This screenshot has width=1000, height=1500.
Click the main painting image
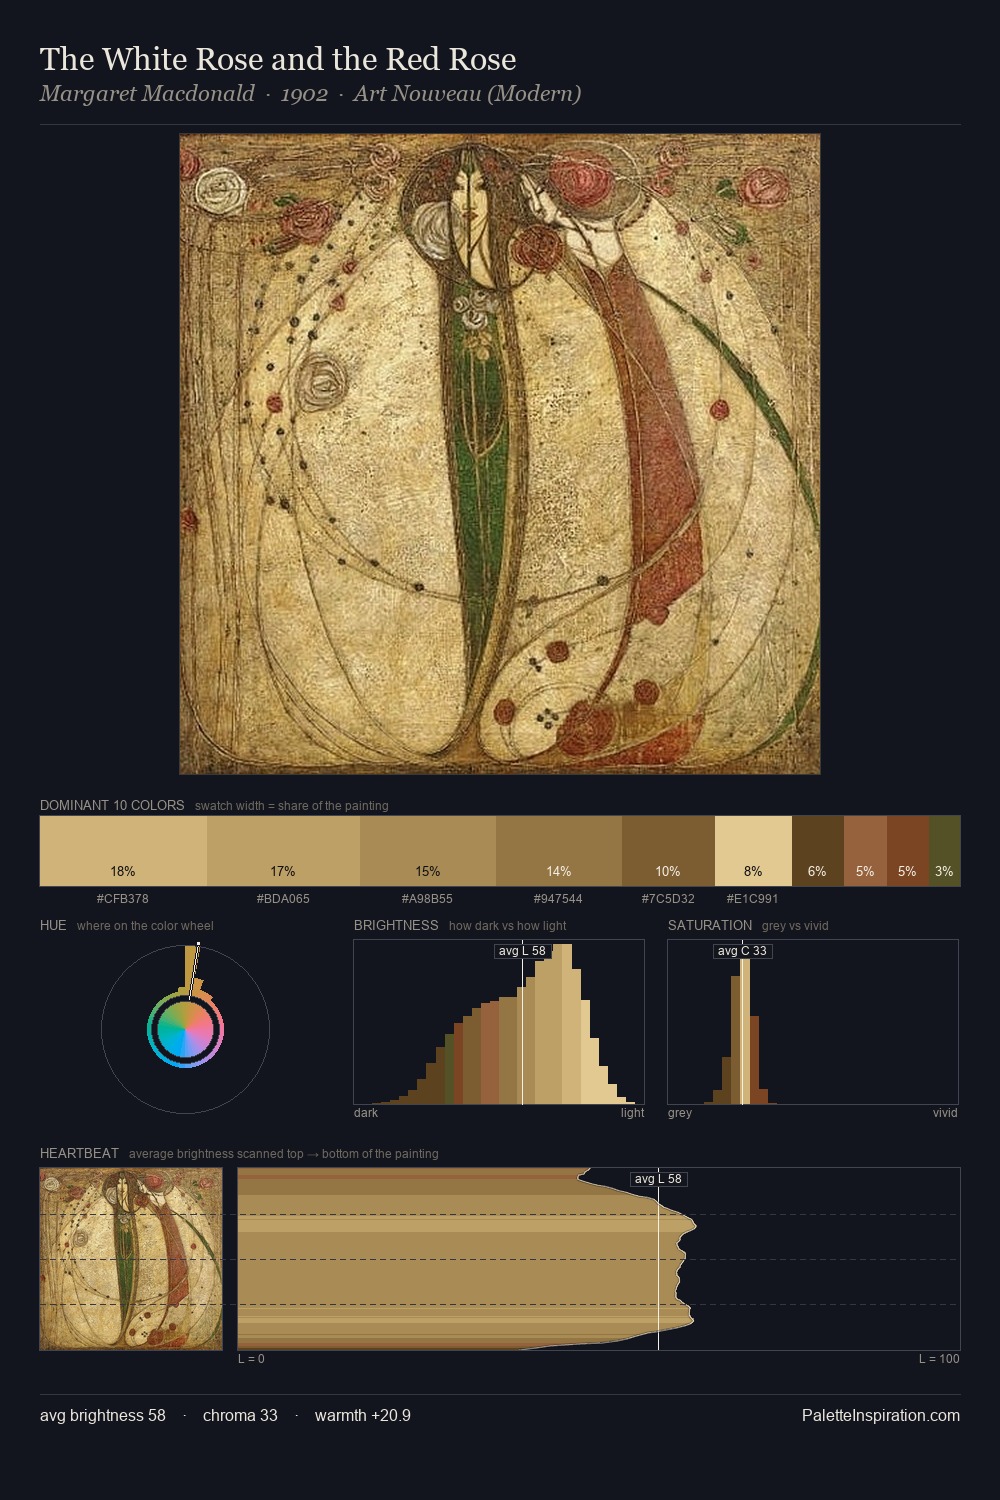500,454
